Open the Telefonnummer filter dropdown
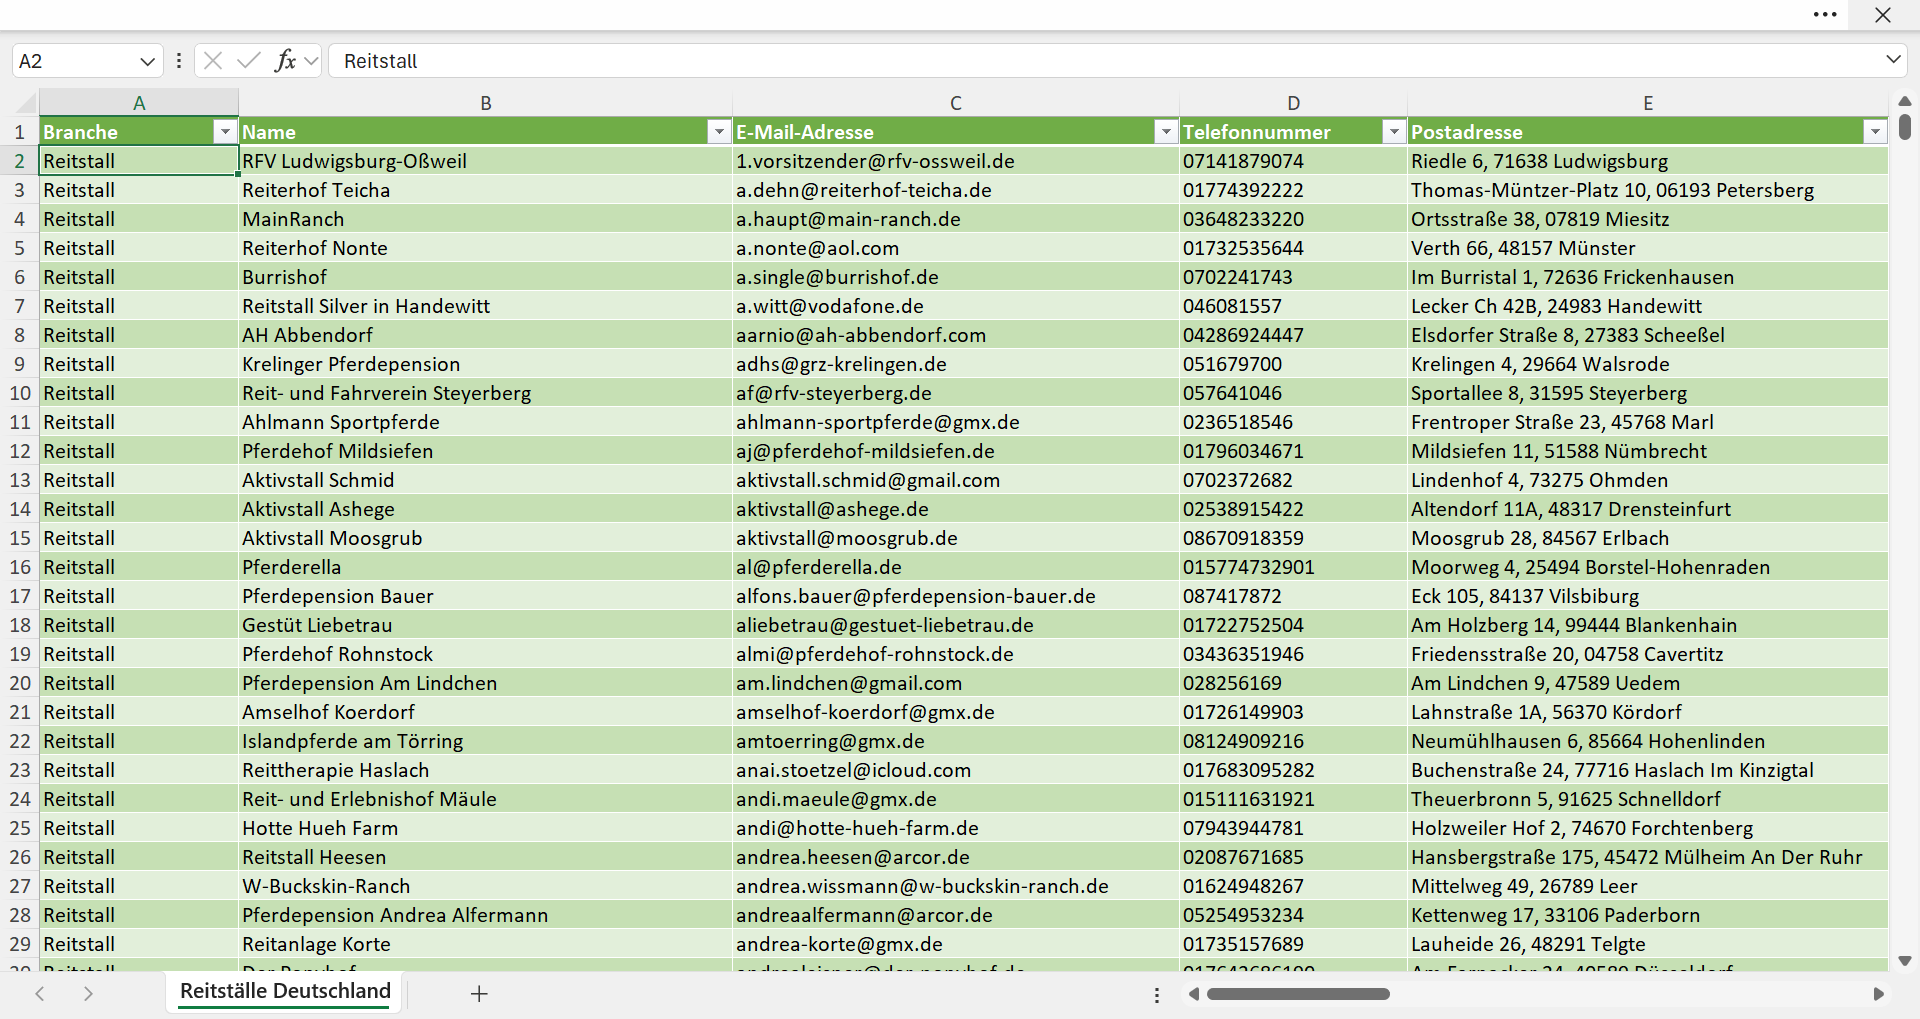1920x1019 pixels. coord(1394,132)
